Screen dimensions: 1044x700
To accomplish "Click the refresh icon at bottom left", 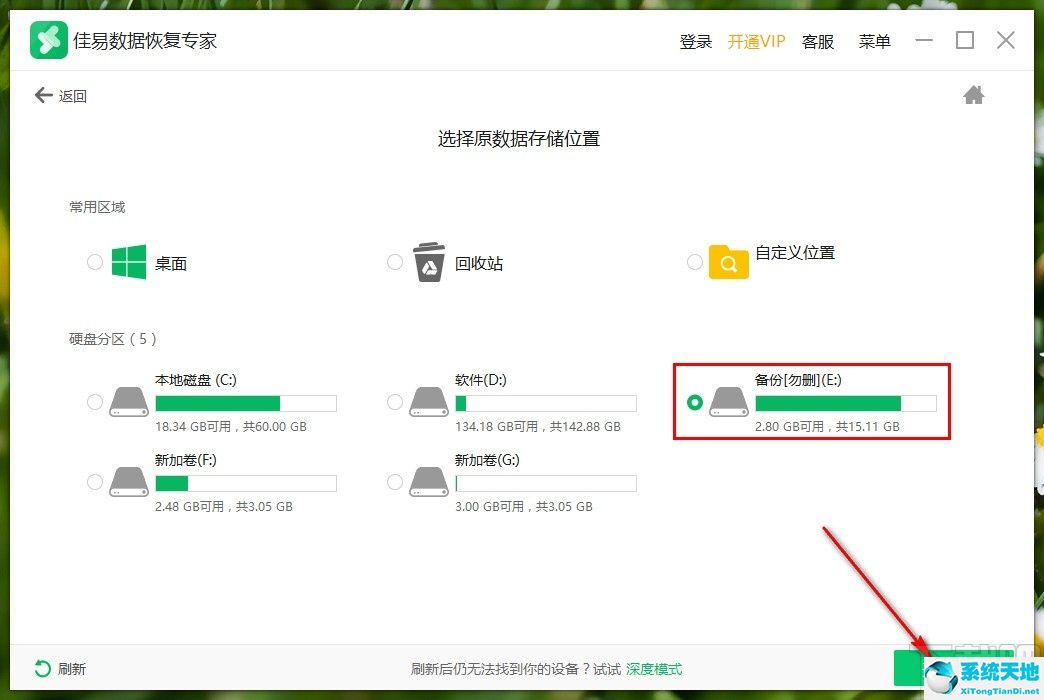I will click(40, 668).
